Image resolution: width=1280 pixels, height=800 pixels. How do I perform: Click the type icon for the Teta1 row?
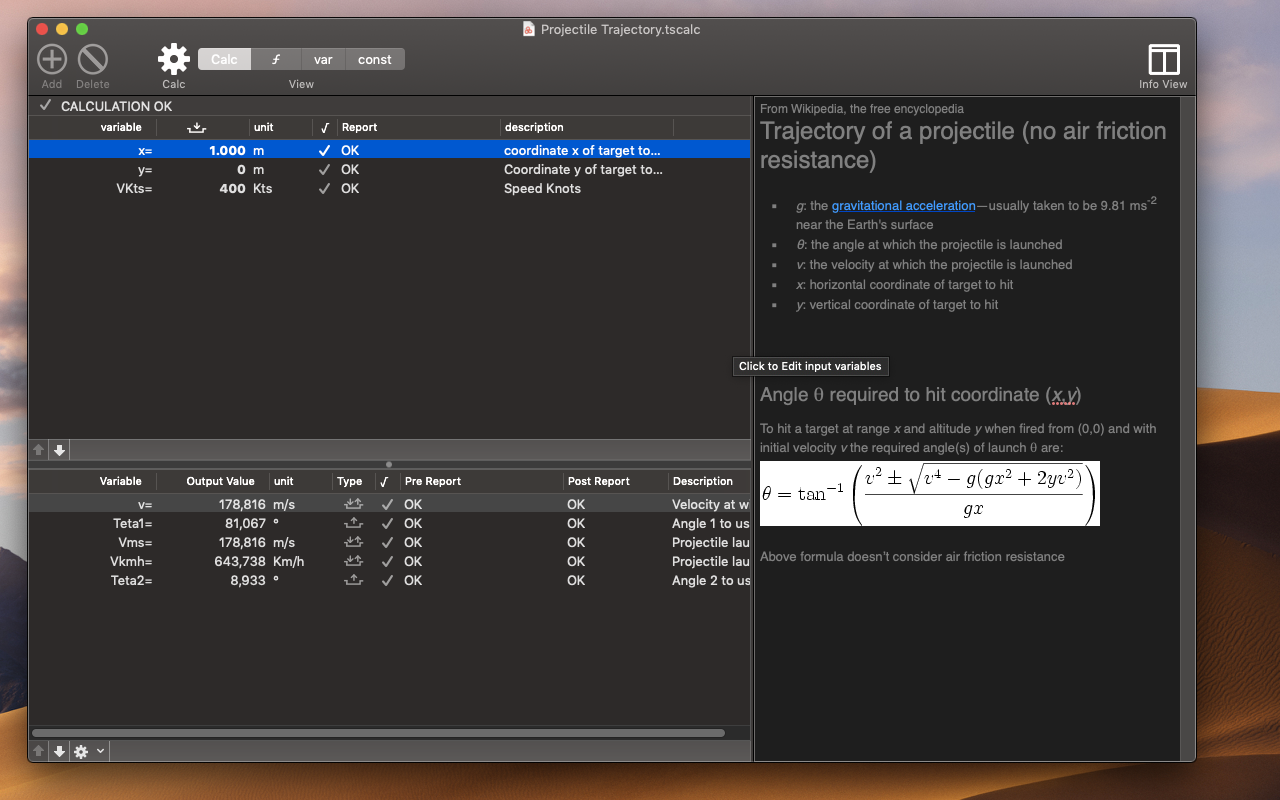click(353, 523)
